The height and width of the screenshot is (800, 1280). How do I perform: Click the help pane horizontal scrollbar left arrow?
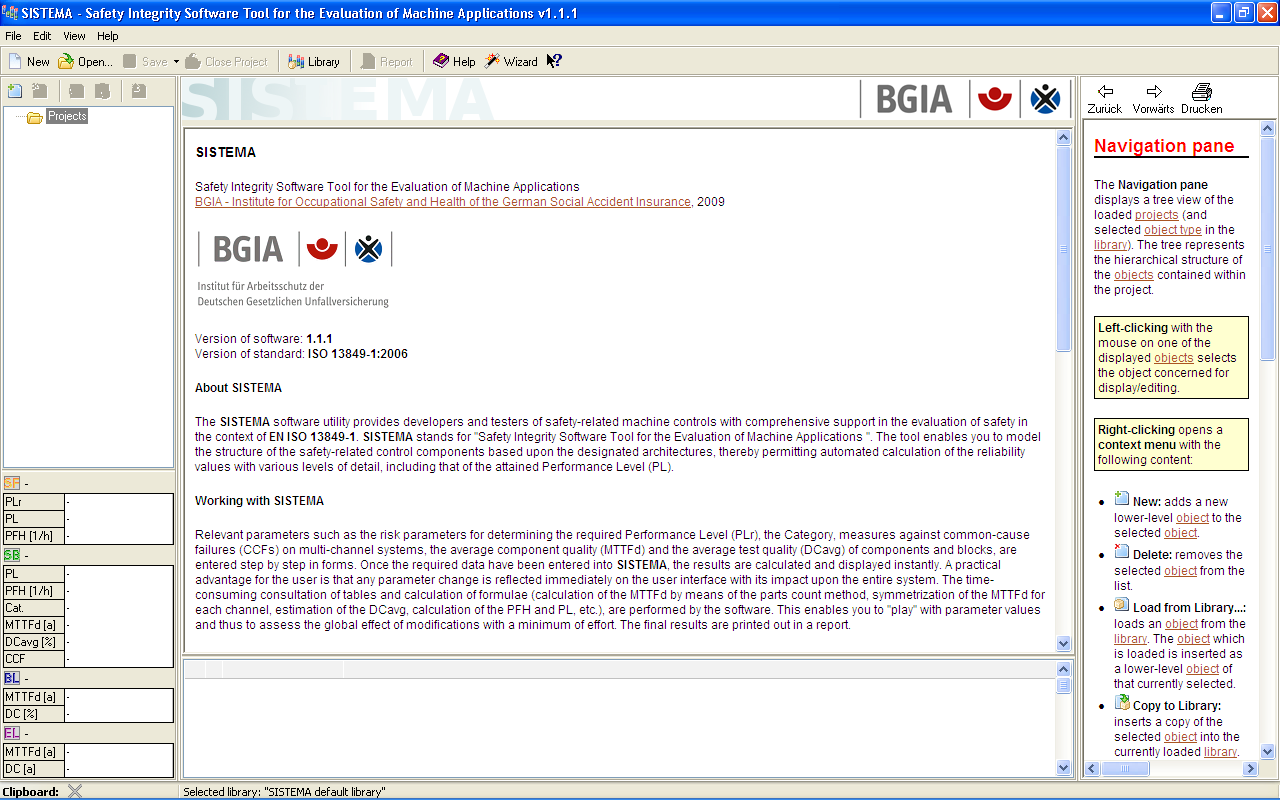1092,769
